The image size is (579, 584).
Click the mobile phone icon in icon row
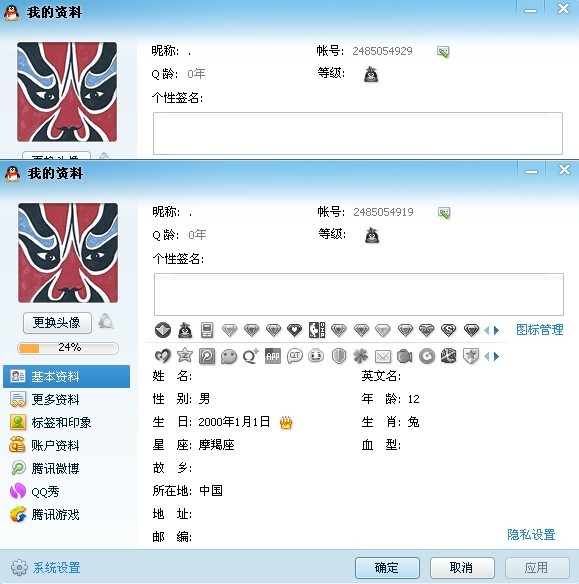pos(207,330)
